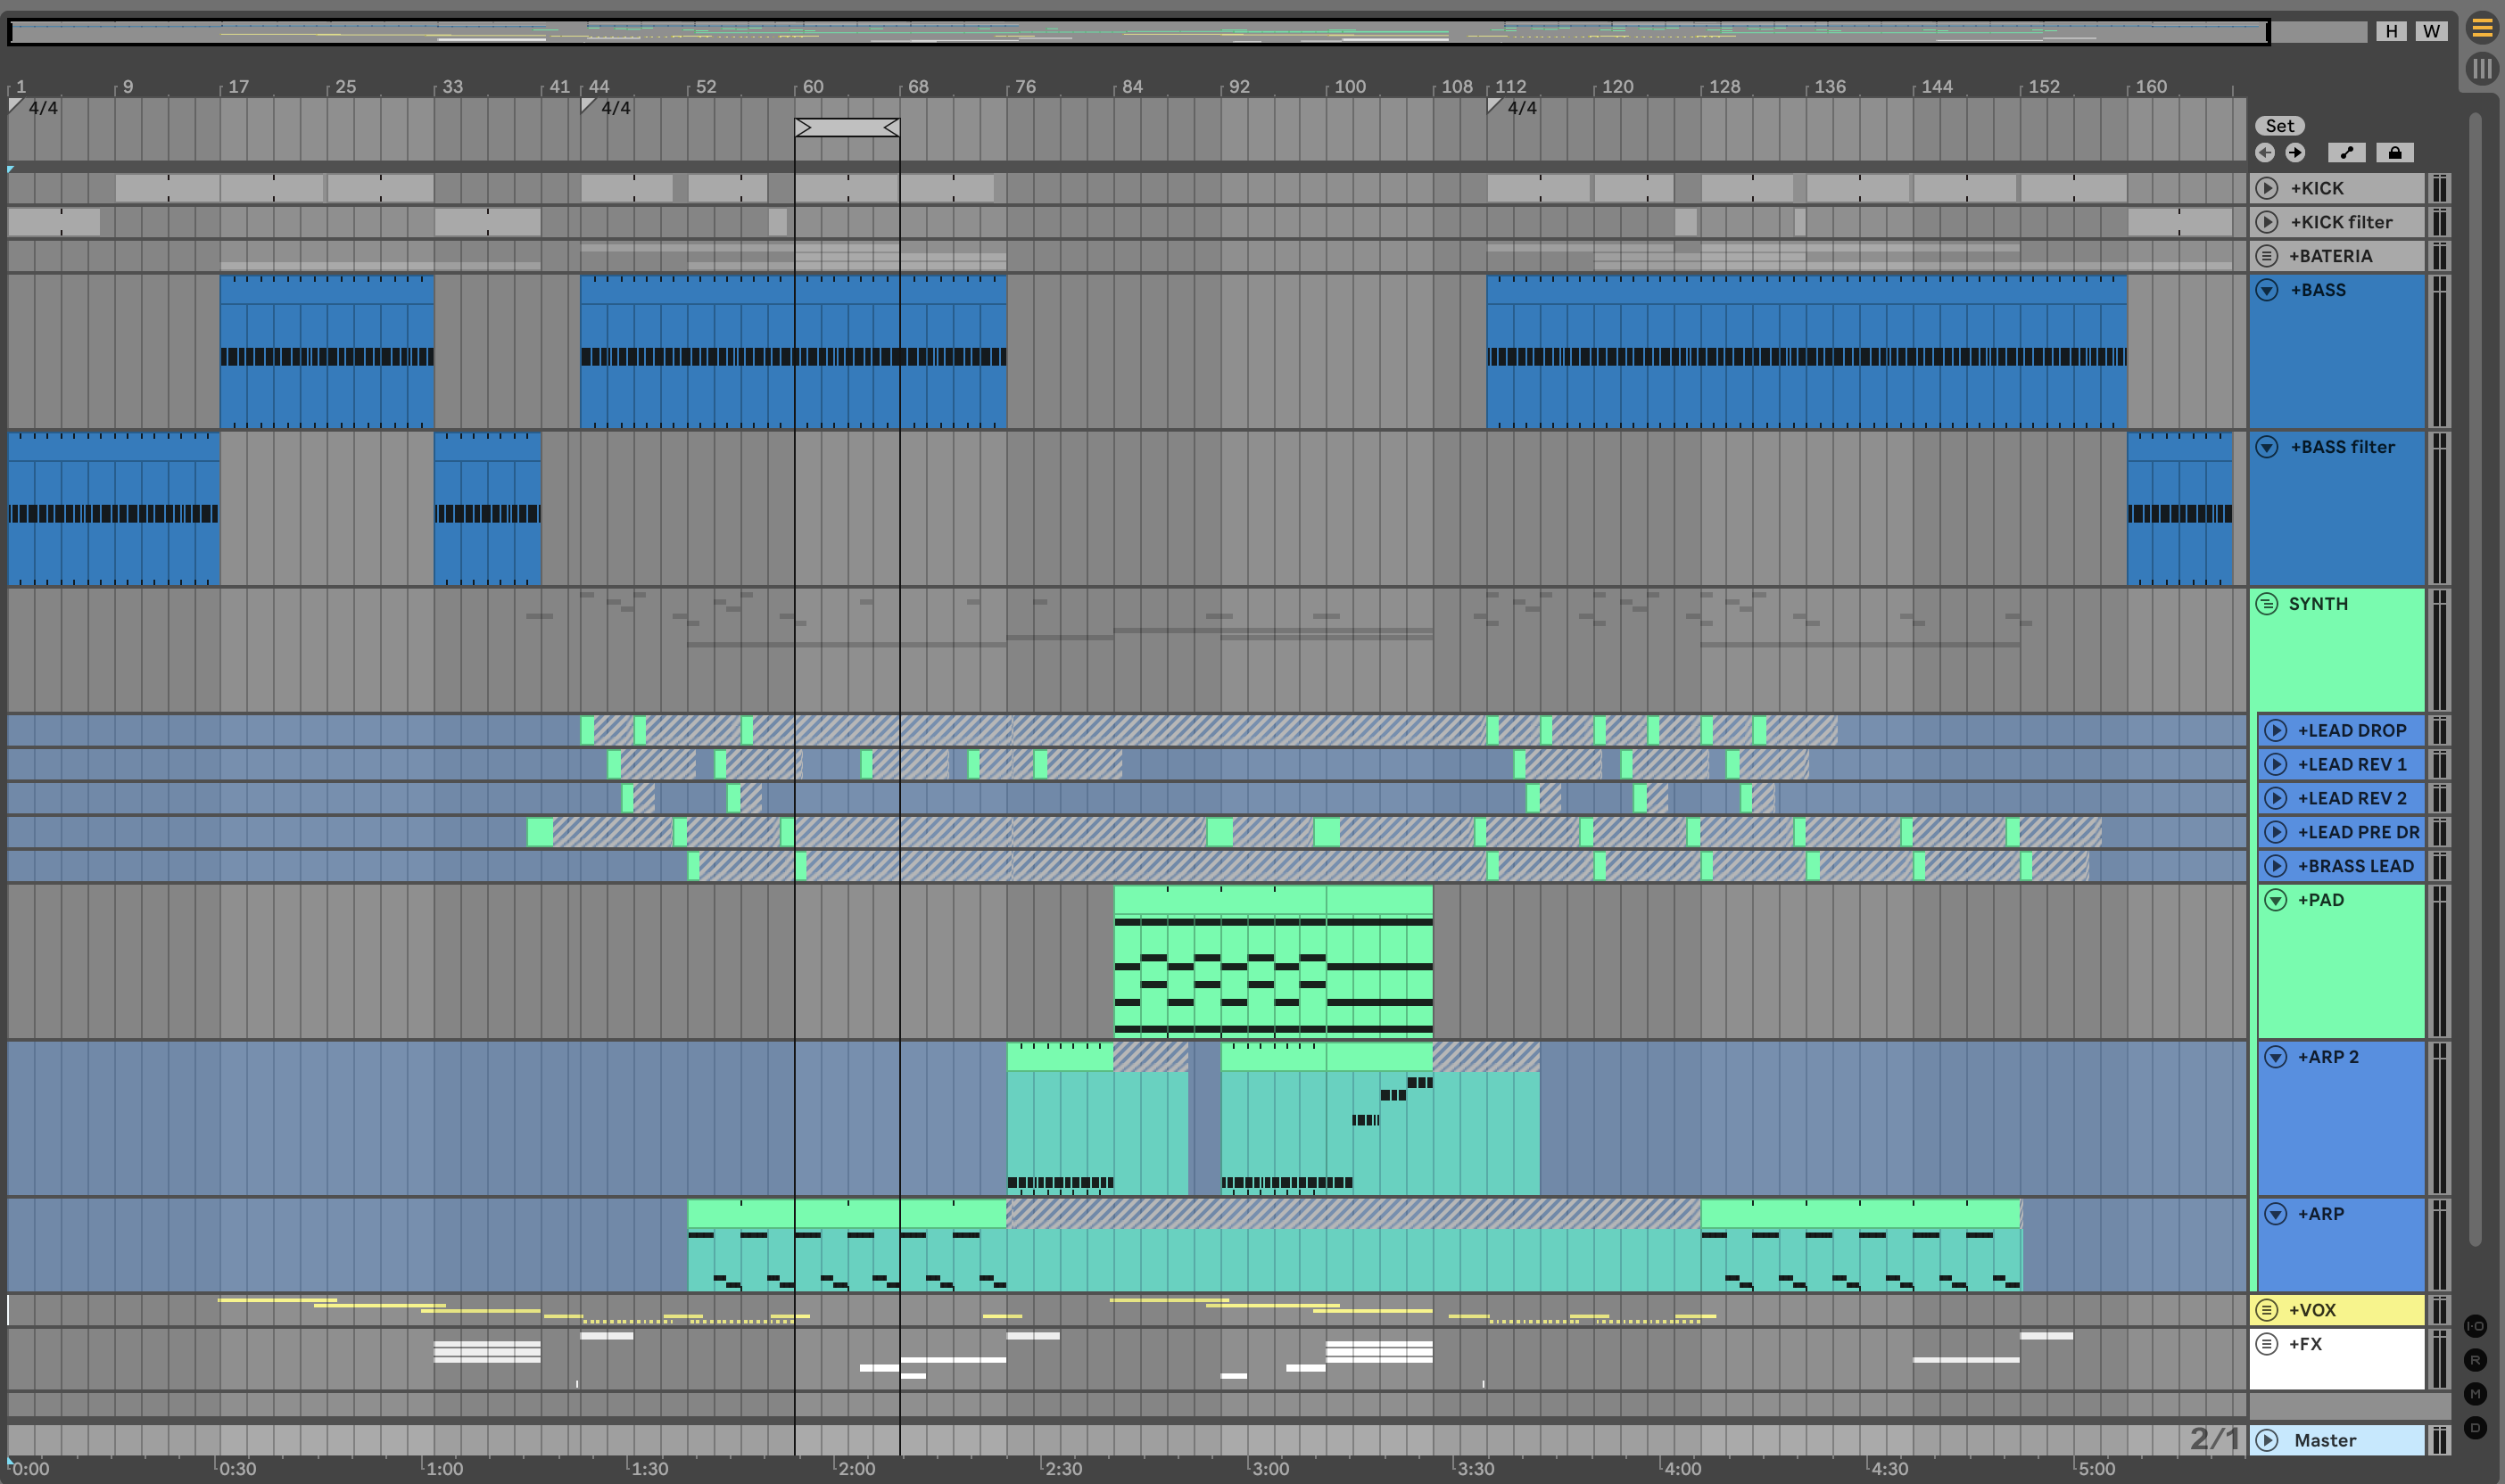Unfold the +VOX group track
Screen dimensions: 2505x1484
pos(2267,1310)
